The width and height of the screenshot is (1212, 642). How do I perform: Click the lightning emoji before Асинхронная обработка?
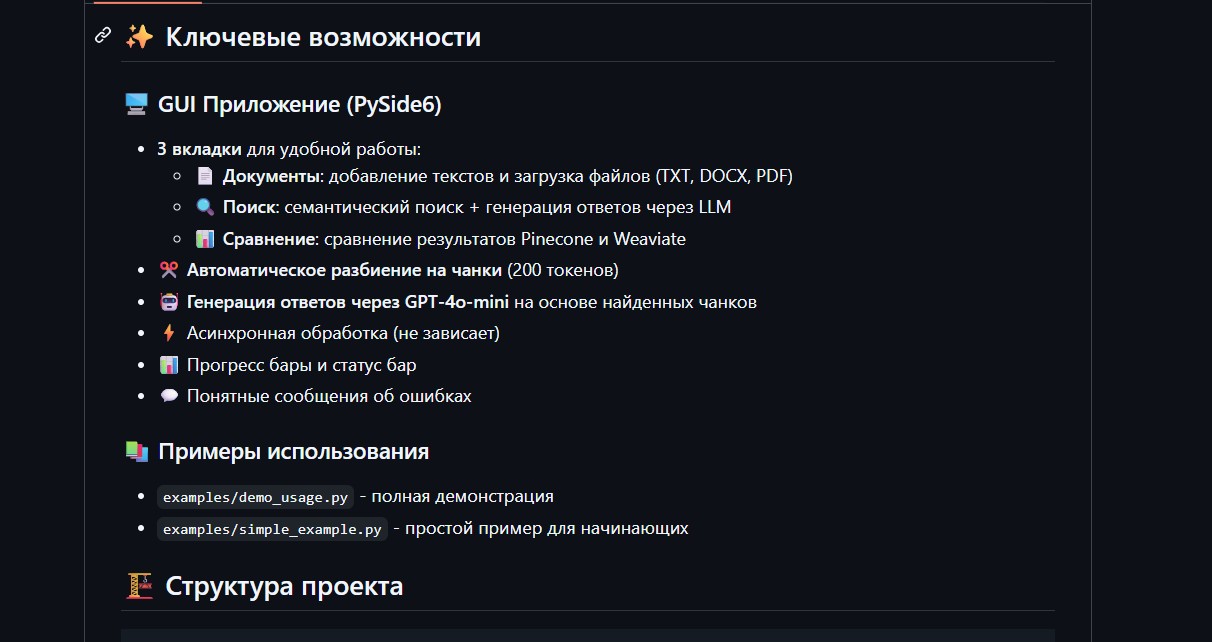(x=168, y=334)
